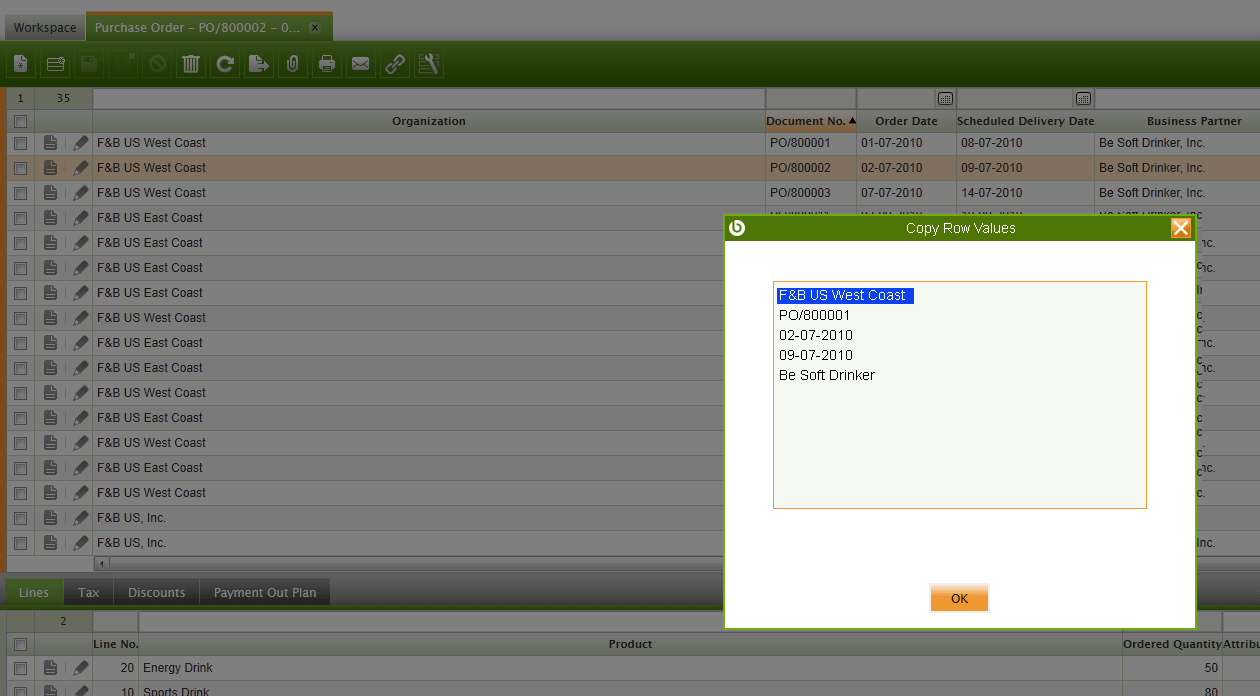The height and width of the screenshot is (696, 1260).
Task: Open the Scheduled Delivery Date calendar picker
Action: click(x=1082, y=99)
